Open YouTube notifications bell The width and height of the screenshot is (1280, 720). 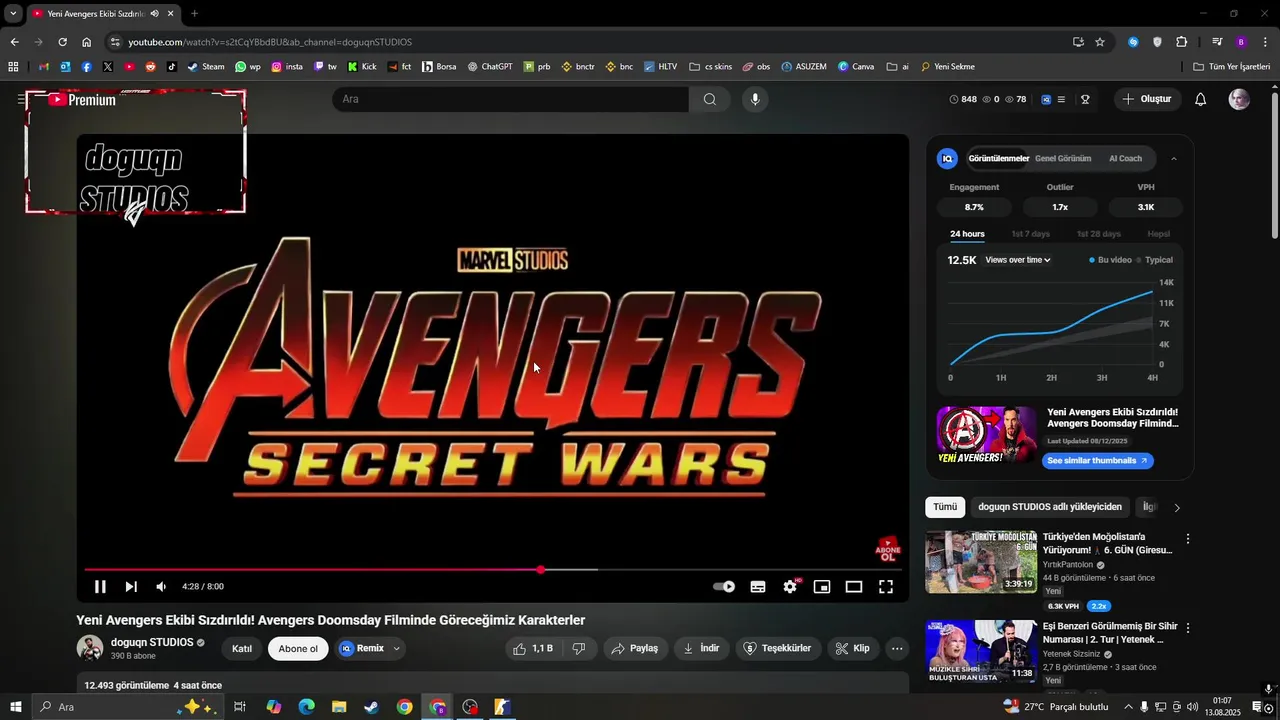1201,99
